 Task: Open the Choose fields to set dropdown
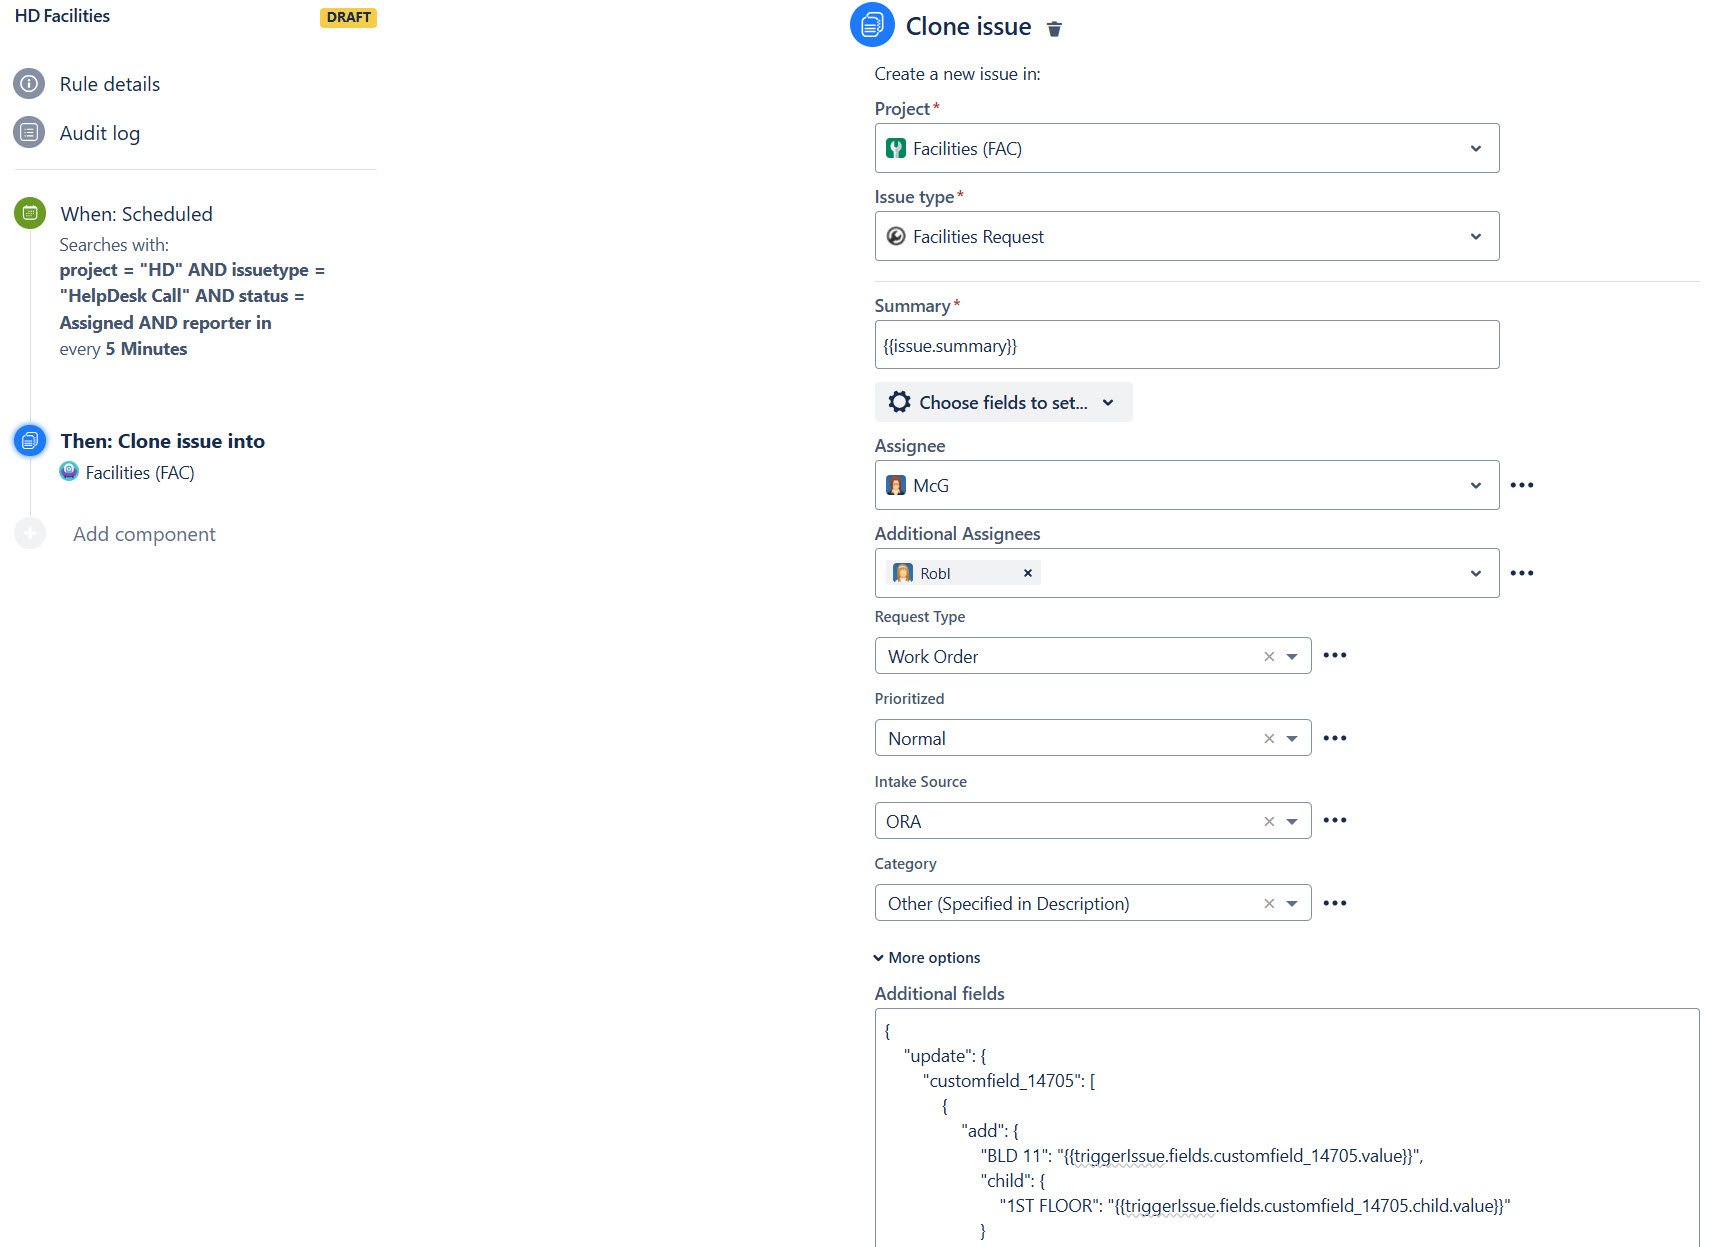[x=1003, y=402]
